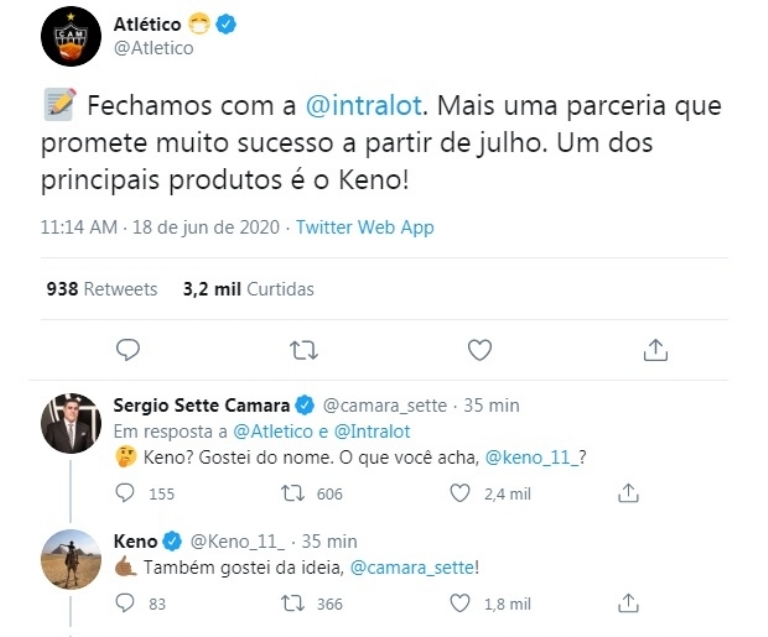Retweet Keno's reply tweet
This screenshot has height=637, width=768.
click(x=293, y=603)
